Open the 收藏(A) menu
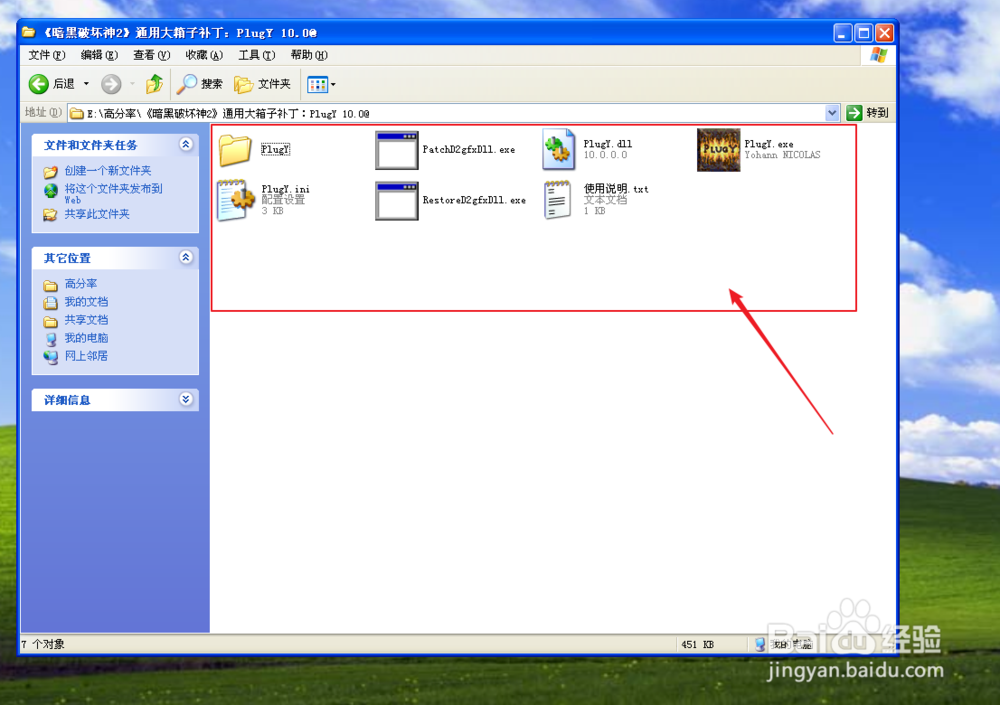Image resolution: width=1000 pixels, height=705 pixels. [203, 55]
